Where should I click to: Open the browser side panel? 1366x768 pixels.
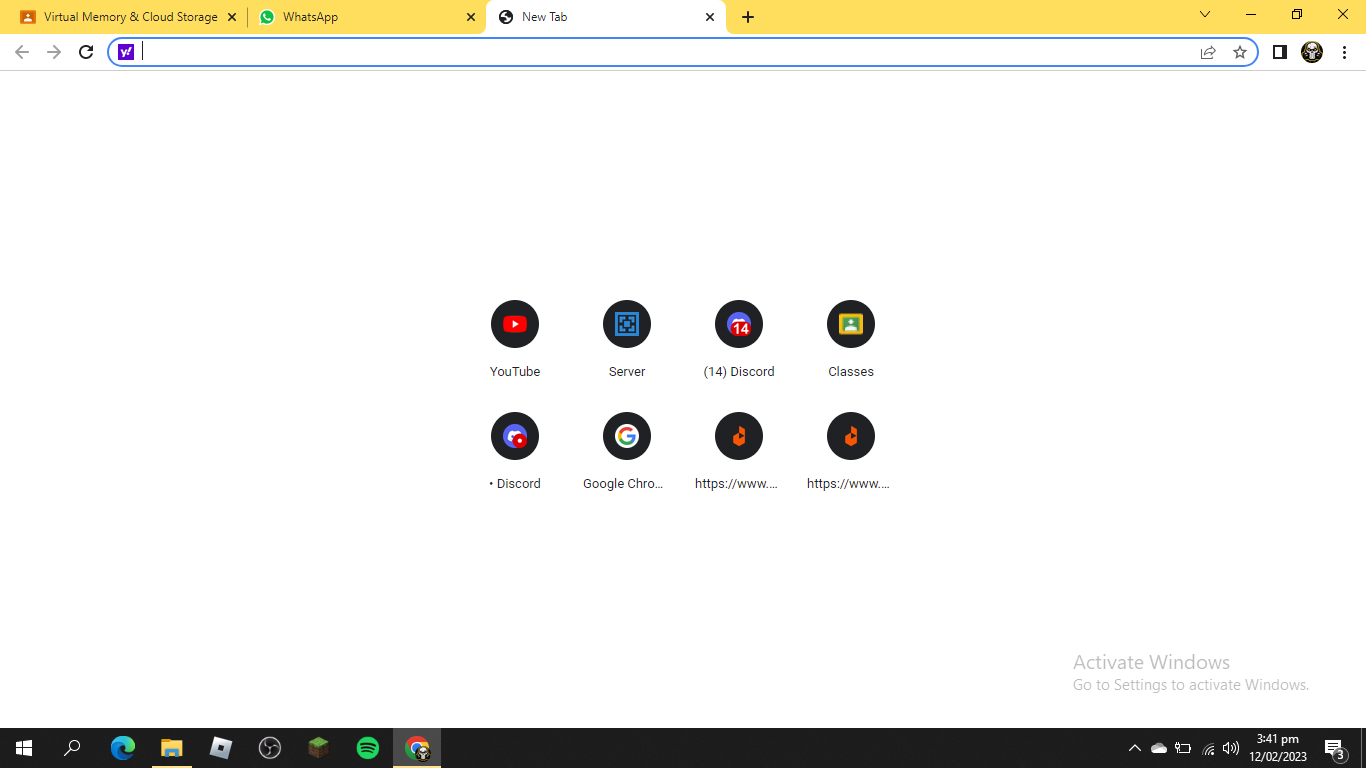(x=1279, y=52)
